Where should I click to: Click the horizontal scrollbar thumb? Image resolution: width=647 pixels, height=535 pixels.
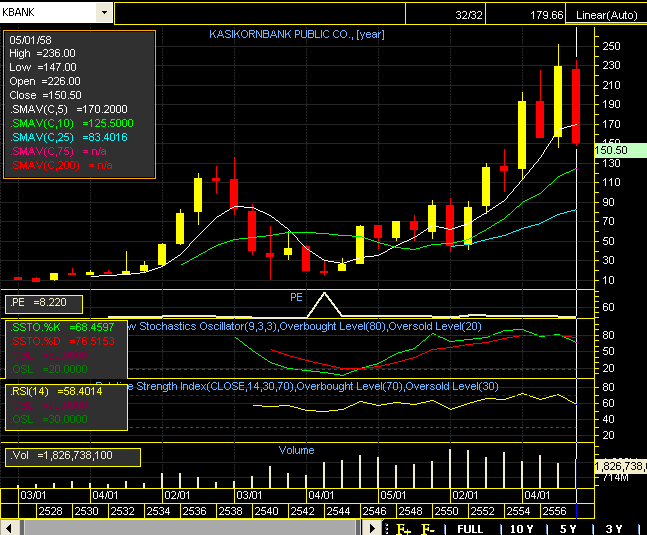point(190,528)
